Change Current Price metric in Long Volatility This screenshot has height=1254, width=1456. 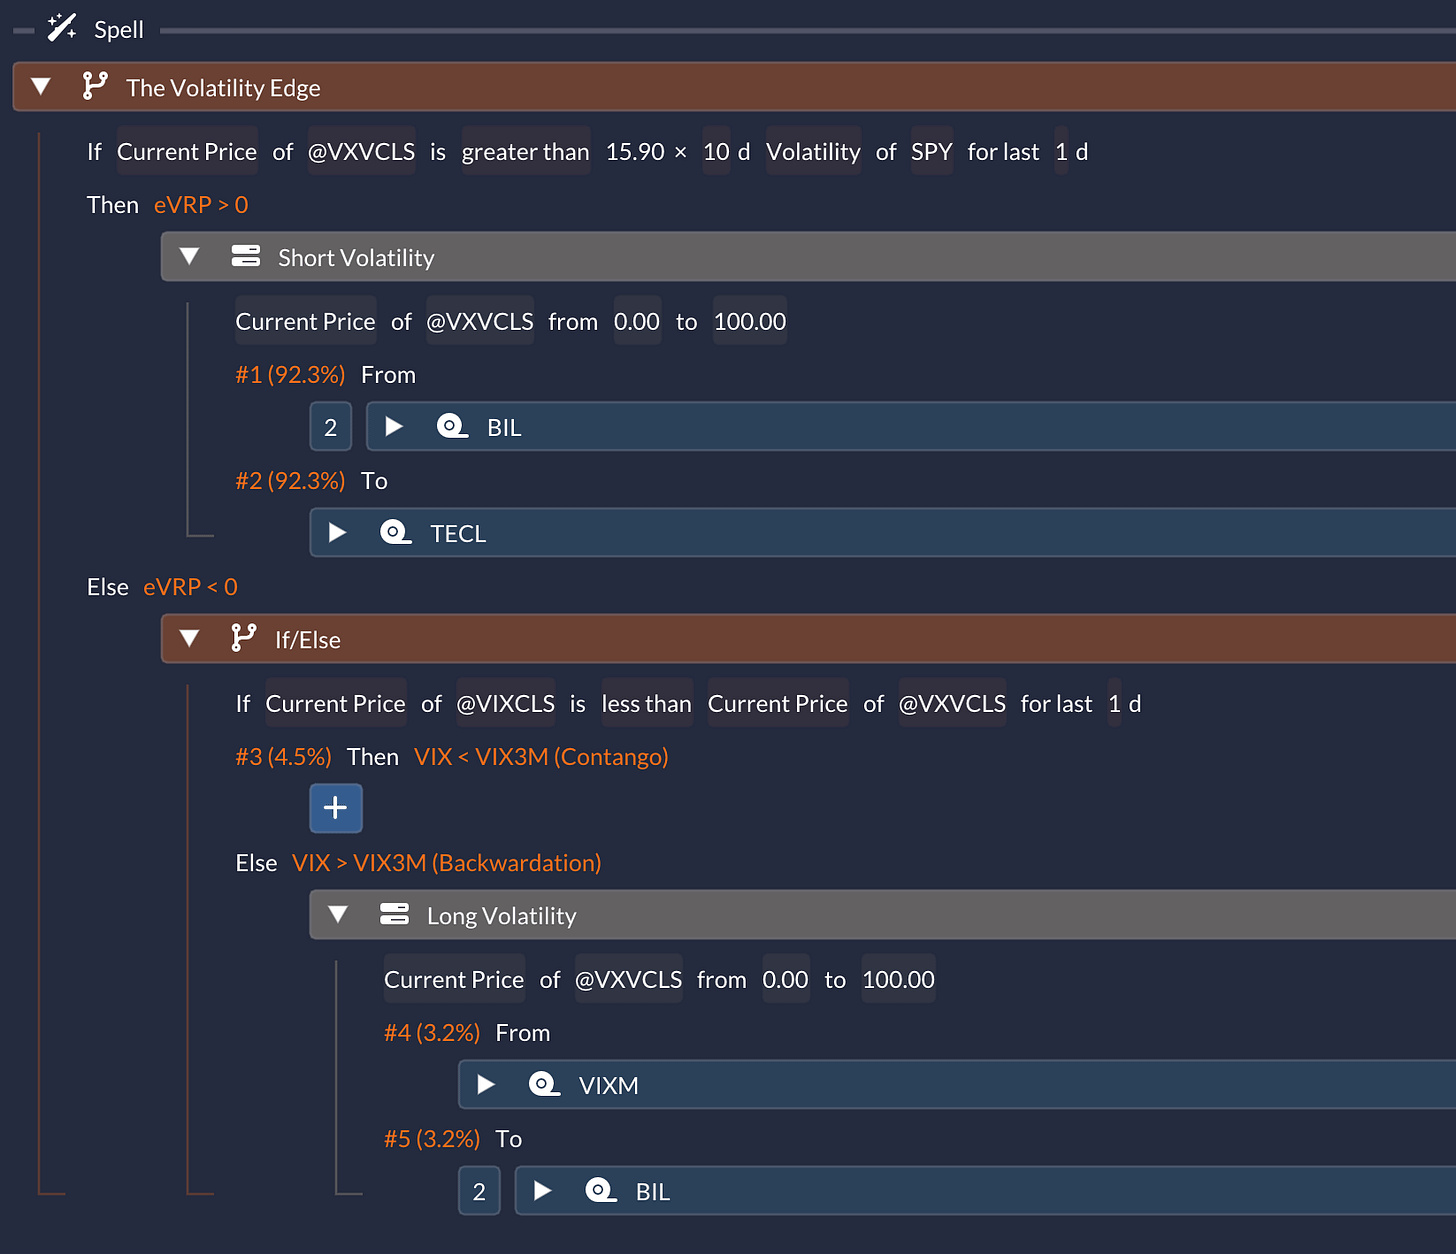[x=454, y=979]
